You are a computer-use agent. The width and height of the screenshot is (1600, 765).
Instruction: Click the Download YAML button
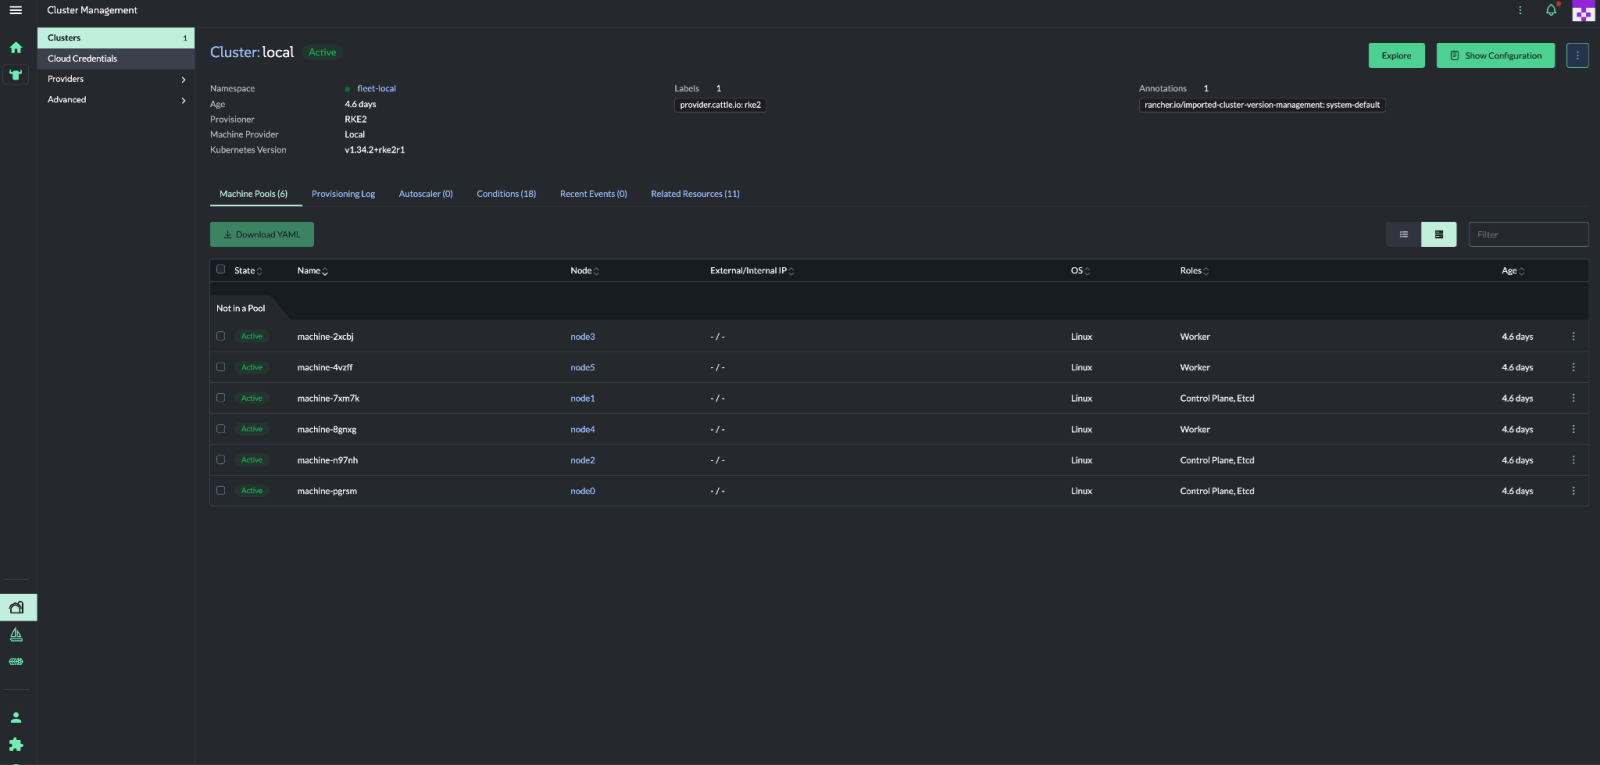(262, 234)
